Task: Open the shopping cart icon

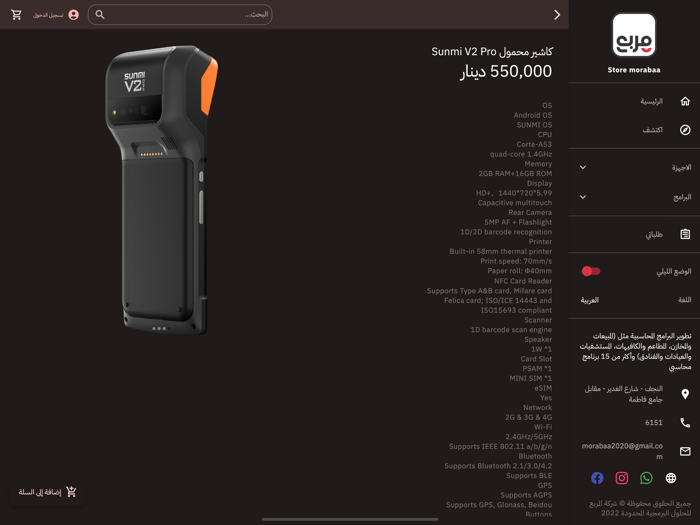Action: [17, 15]
